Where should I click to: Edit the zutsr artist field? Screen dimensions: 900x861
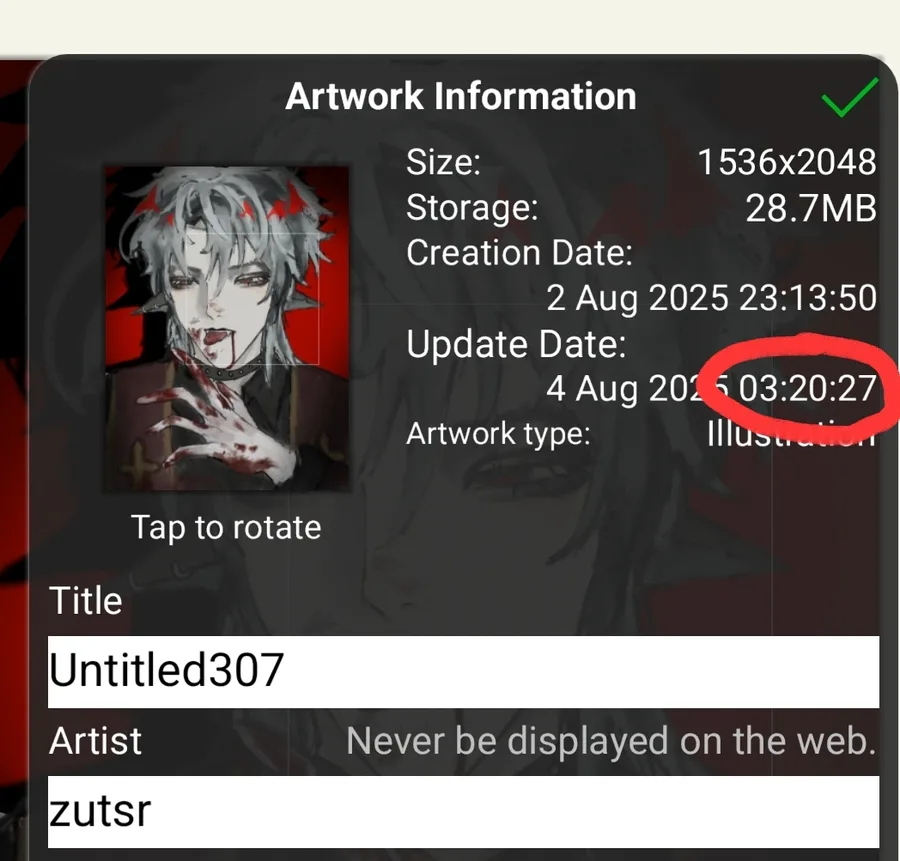click(x=463, y=811)
